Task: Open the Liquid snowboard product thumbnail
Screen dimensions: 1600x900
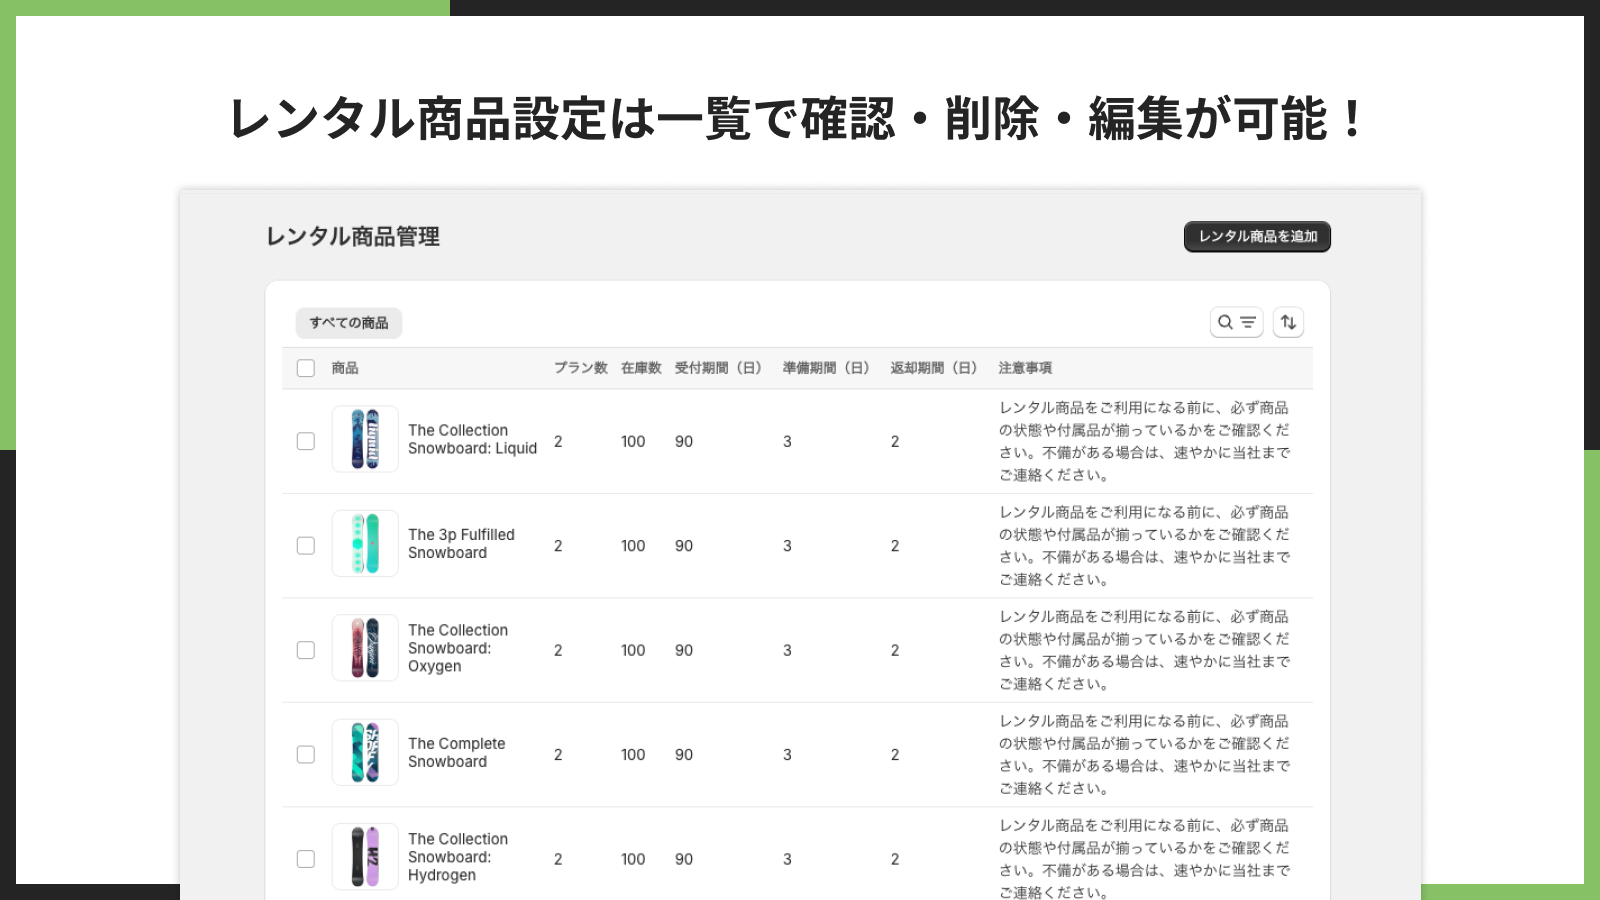Action: [x=365, y=440]
